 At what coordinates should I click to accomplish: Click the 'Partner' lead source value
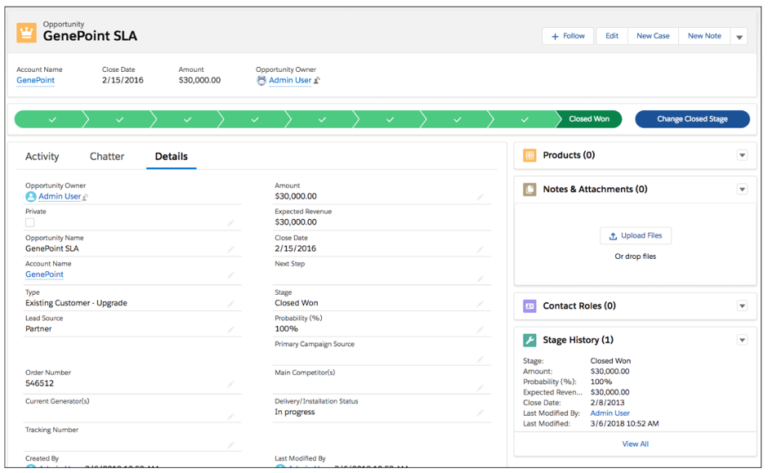coord(38,329)
